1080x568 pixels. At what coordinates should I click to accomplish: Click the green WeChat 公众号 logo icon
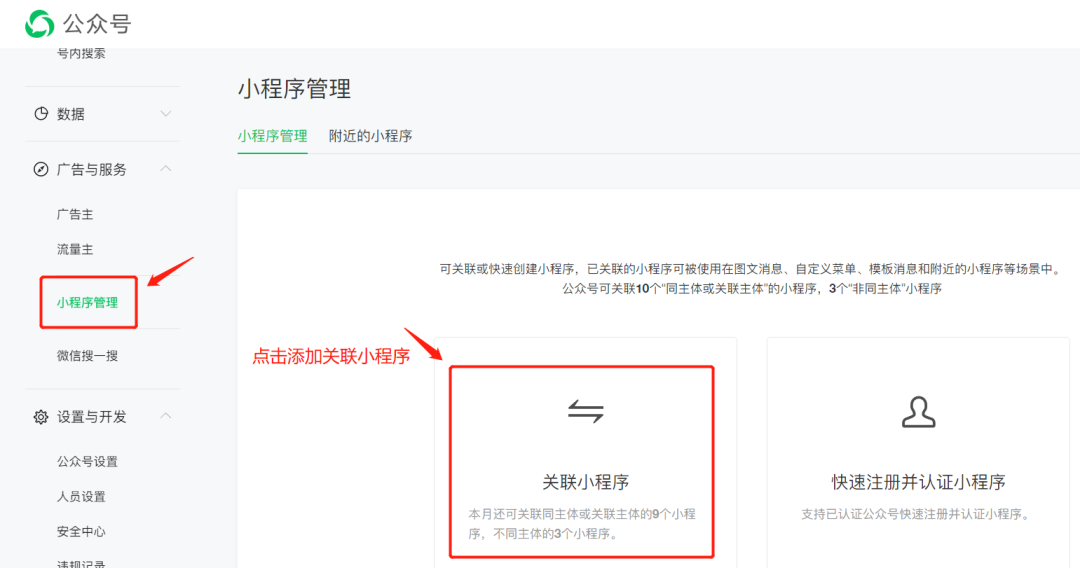(39, 24)
